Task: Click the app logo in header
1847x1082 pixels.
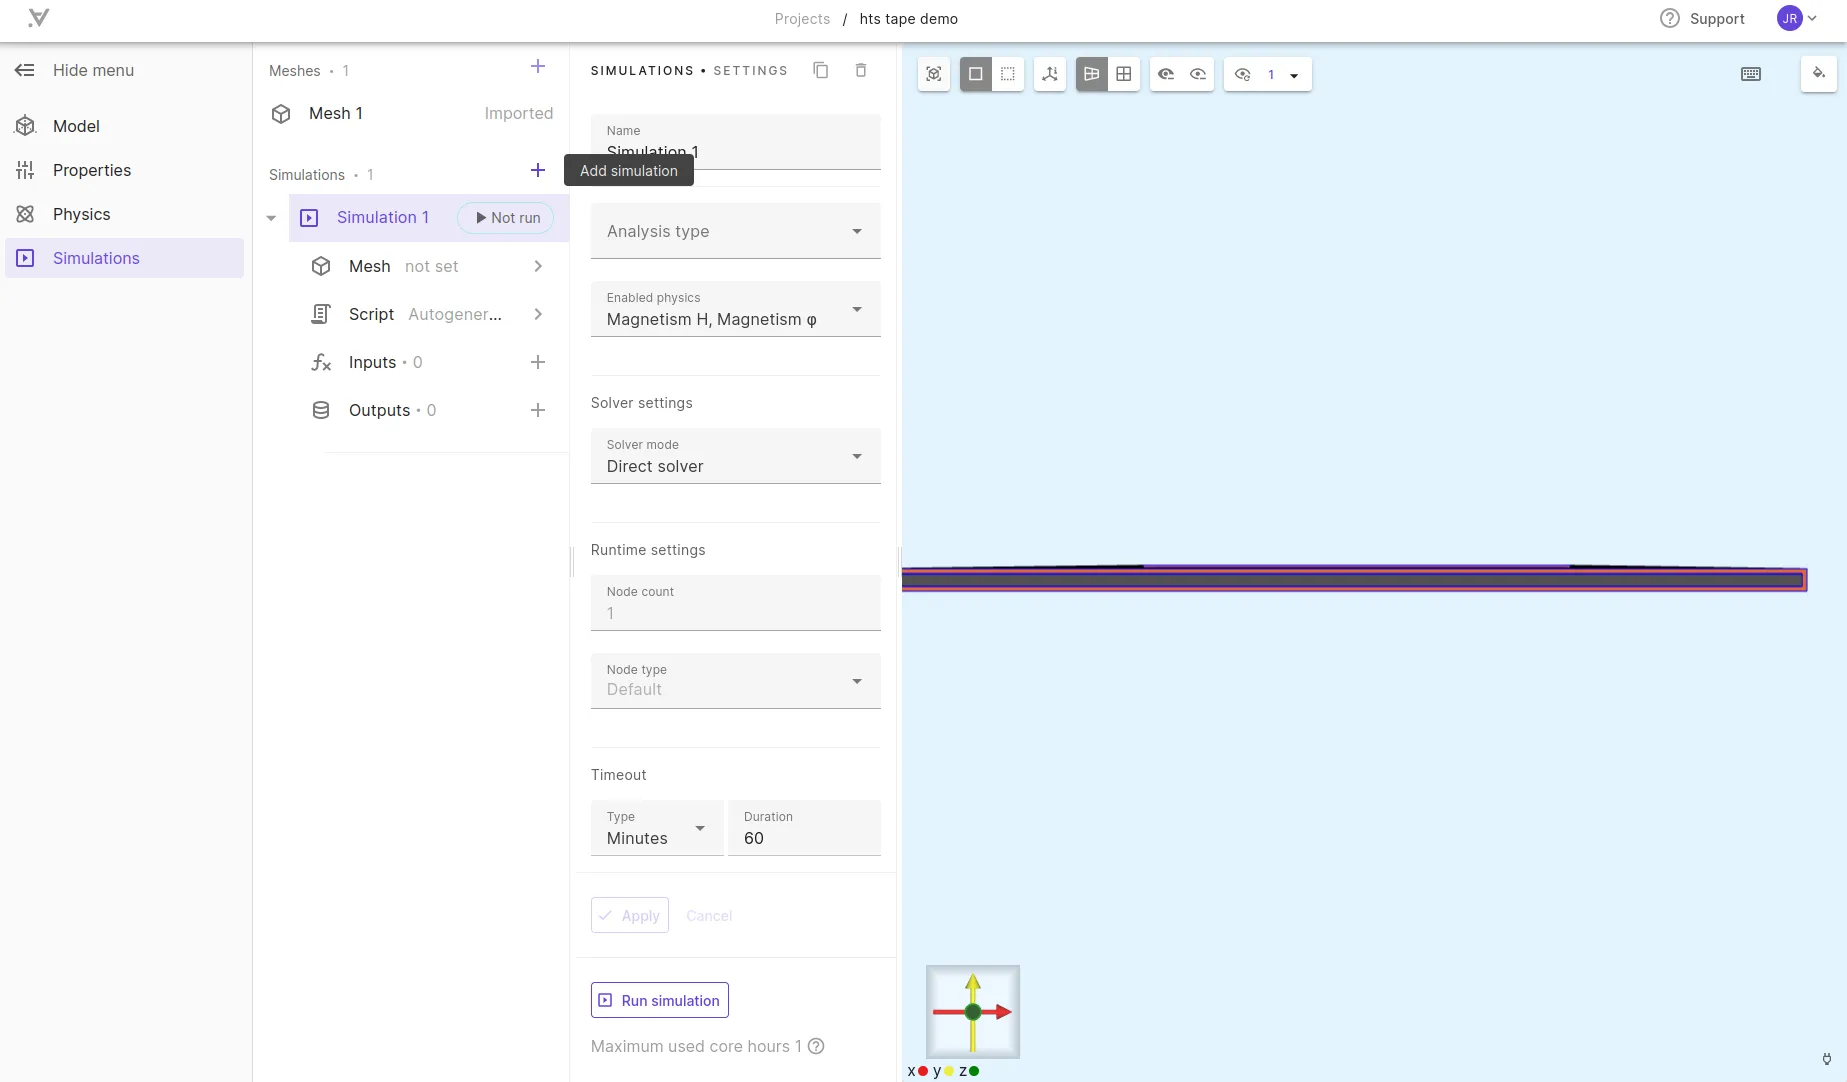Action: click(x=39, y=18)
